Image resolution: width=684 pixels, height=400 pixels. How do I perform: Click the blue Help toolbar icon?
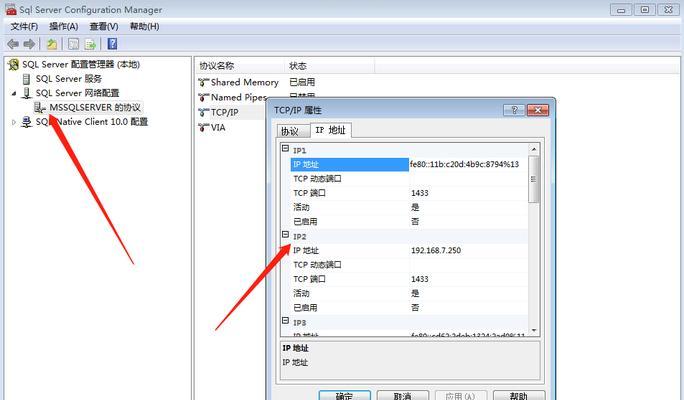pyautogui.click(x=112, y=44)
